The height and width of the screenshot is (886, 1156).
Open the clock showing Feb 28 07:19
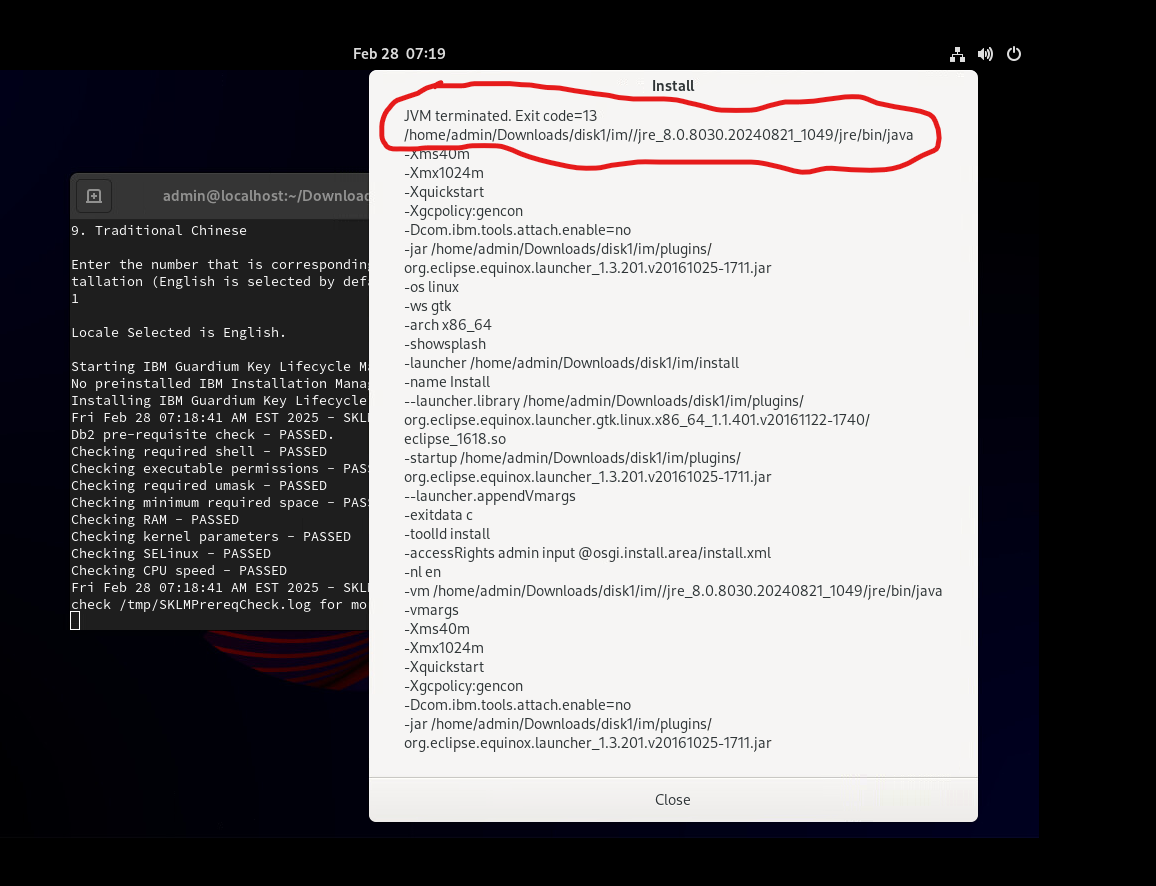tap(398, 54)
